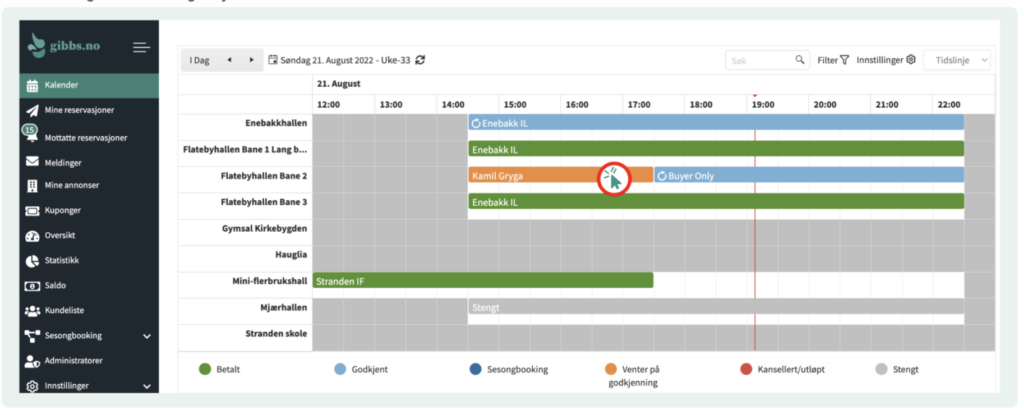Click the magnifier search icon
The image size is (1024, 415).
click(x=800, y=60)
